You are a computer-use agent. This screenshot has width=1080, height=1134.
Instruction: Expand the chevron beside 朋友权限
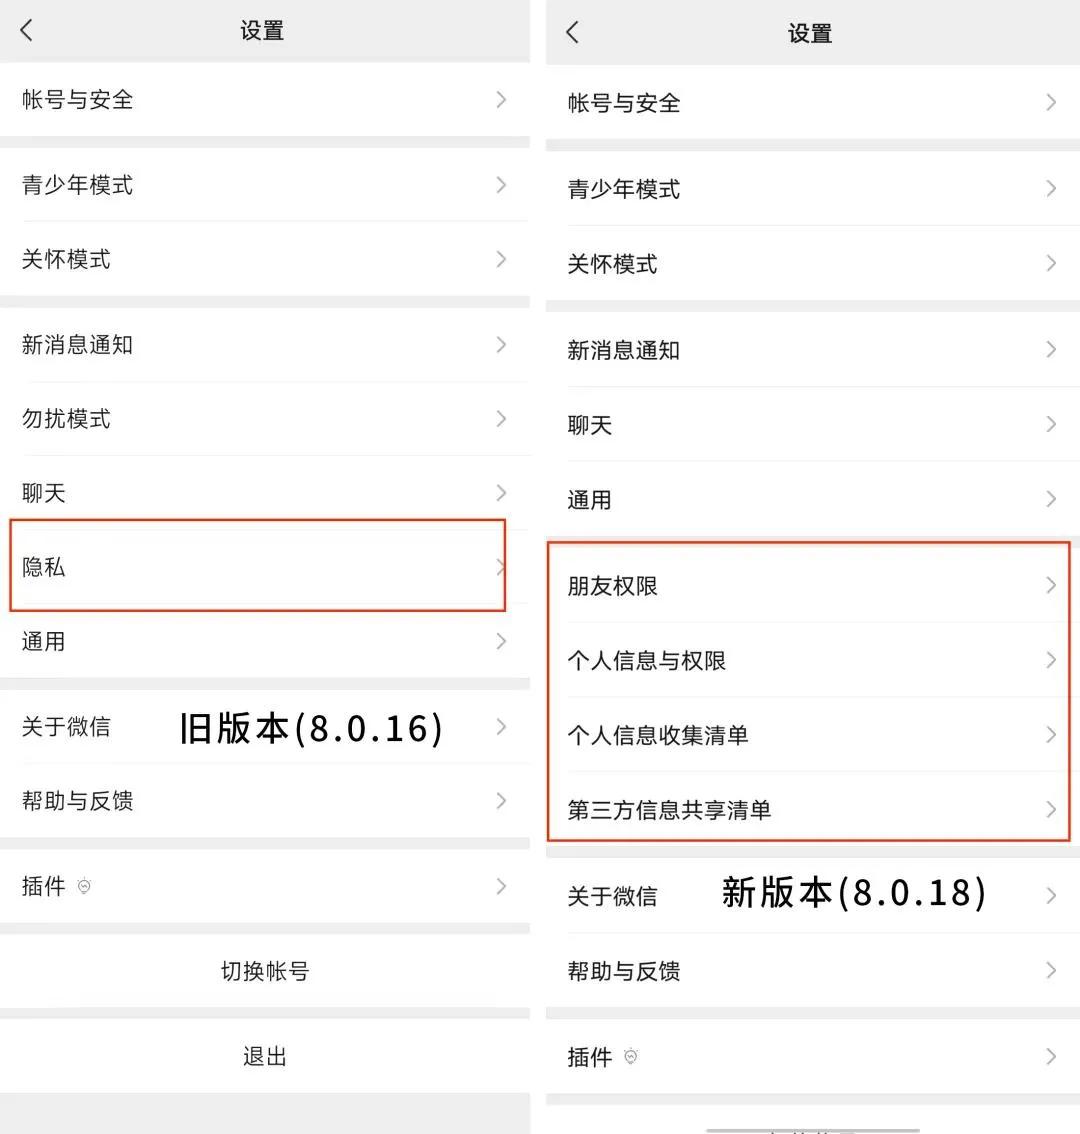coord(1050,585)
